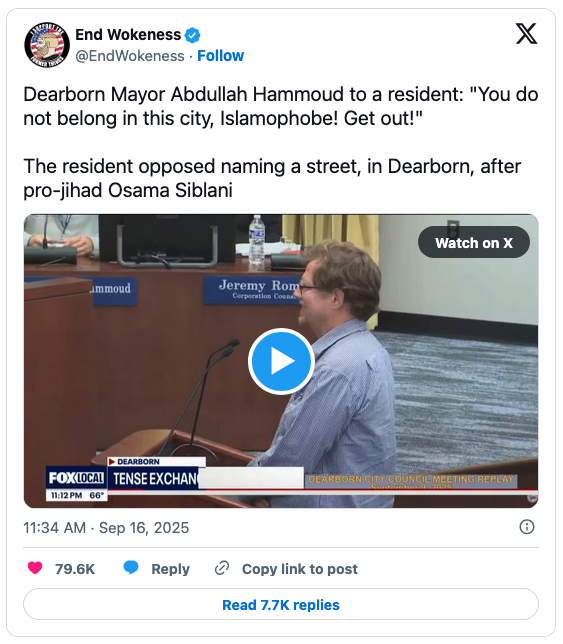Click the chain link copy icon
Screen dimensions: 563x644
tap(222, 568)
